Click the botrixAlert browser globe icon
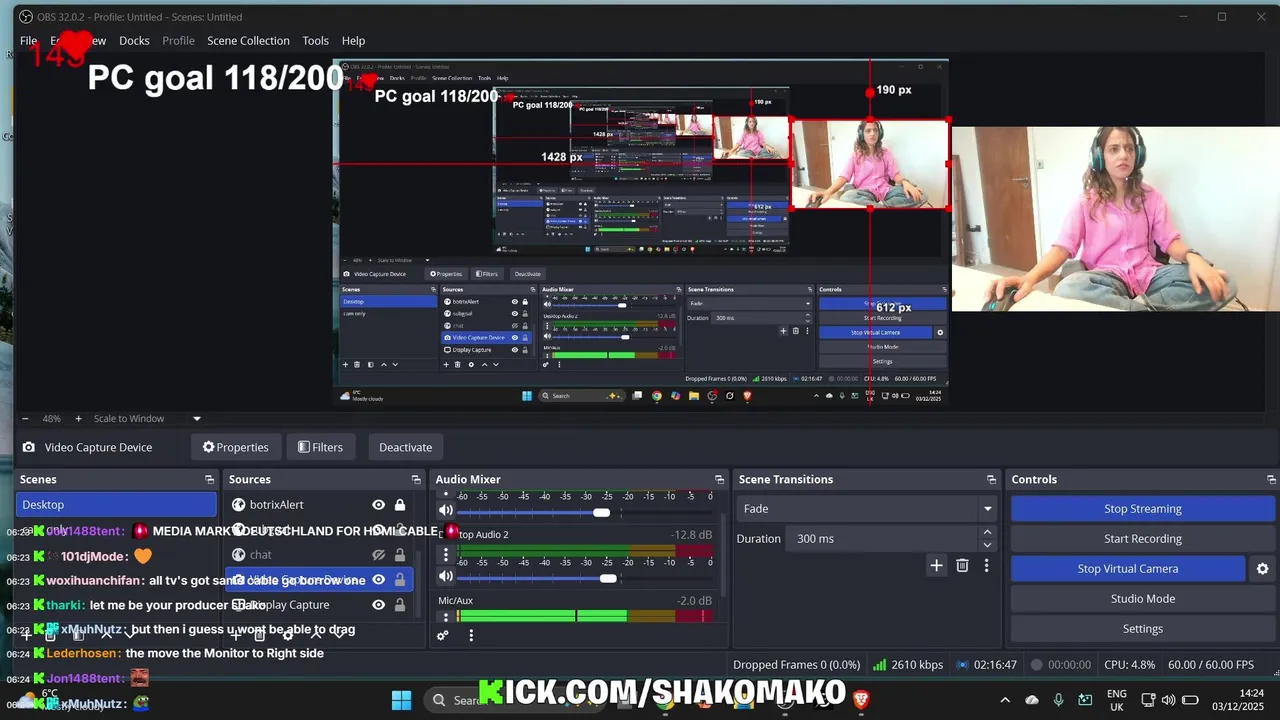 239,505
